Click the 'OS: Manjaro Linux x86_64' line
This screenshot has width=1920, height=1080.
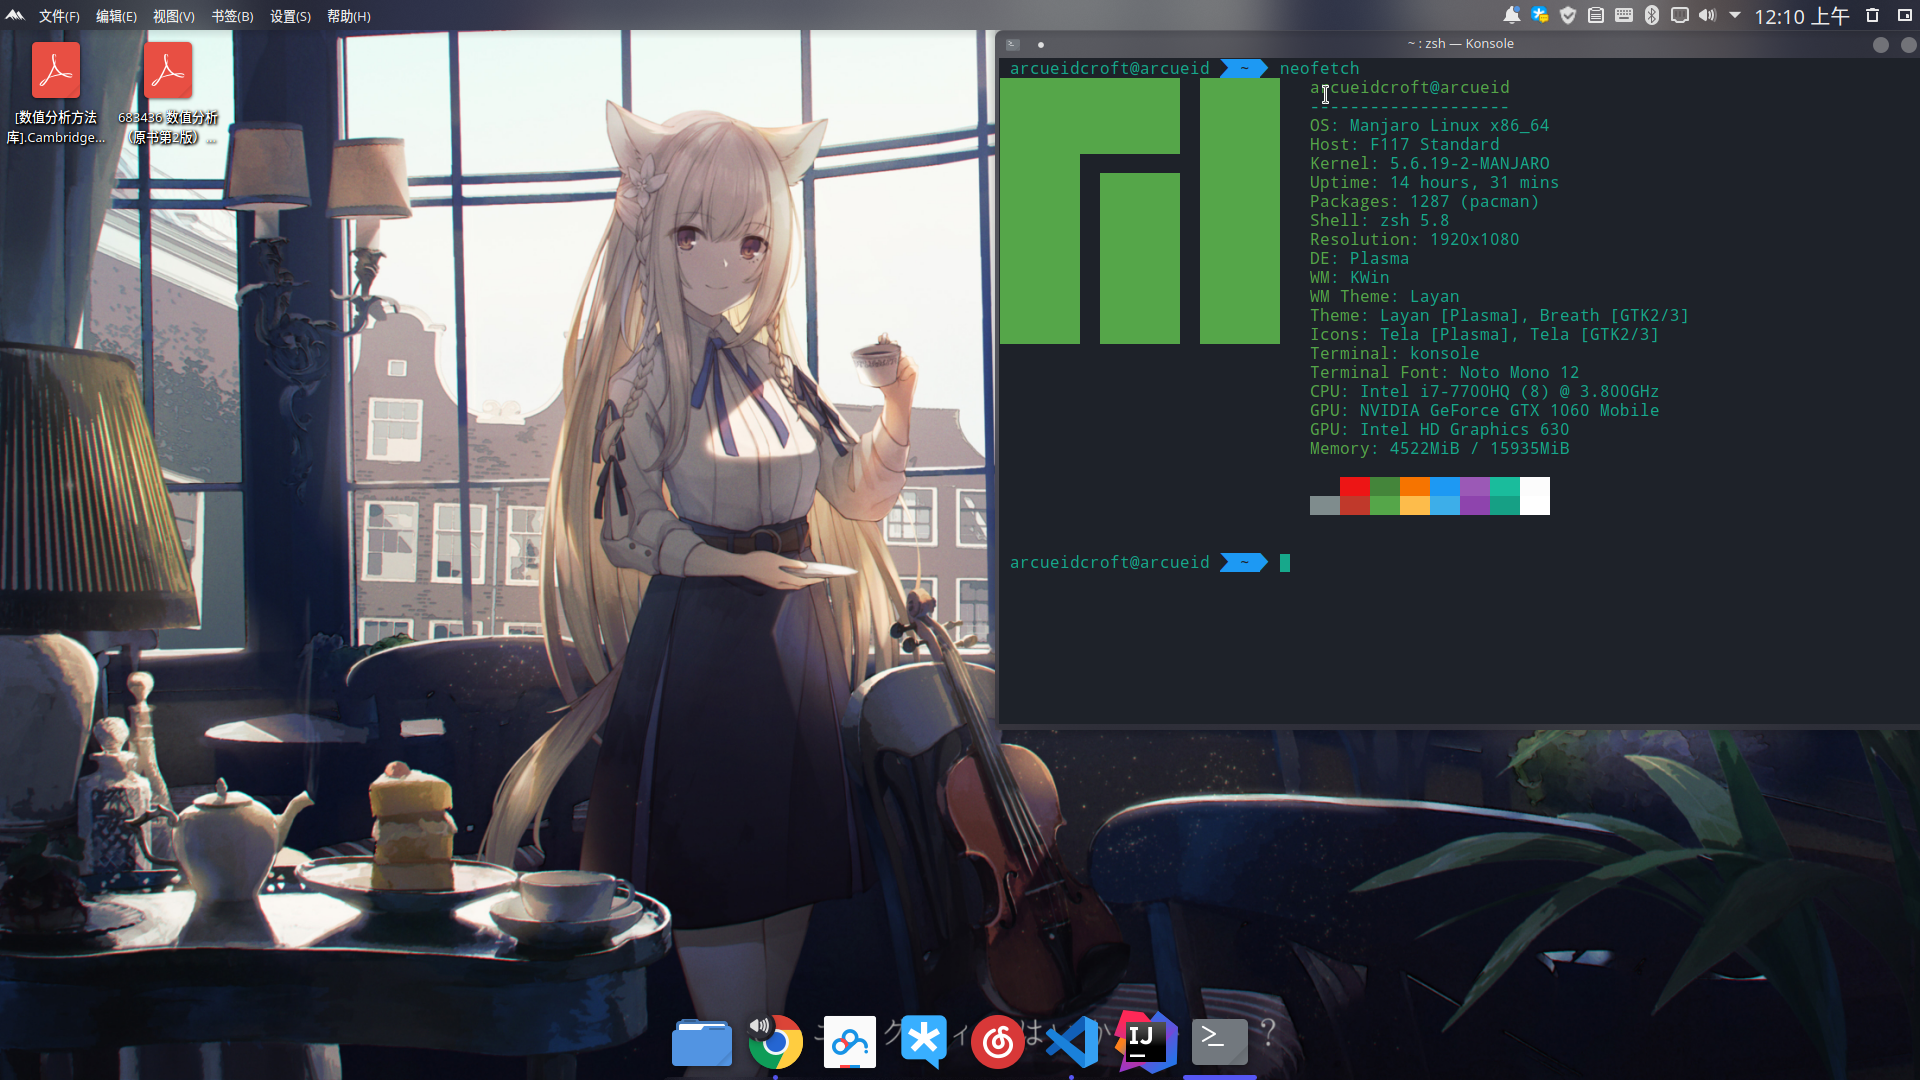pyautogui.click(x=1429, y=125)
